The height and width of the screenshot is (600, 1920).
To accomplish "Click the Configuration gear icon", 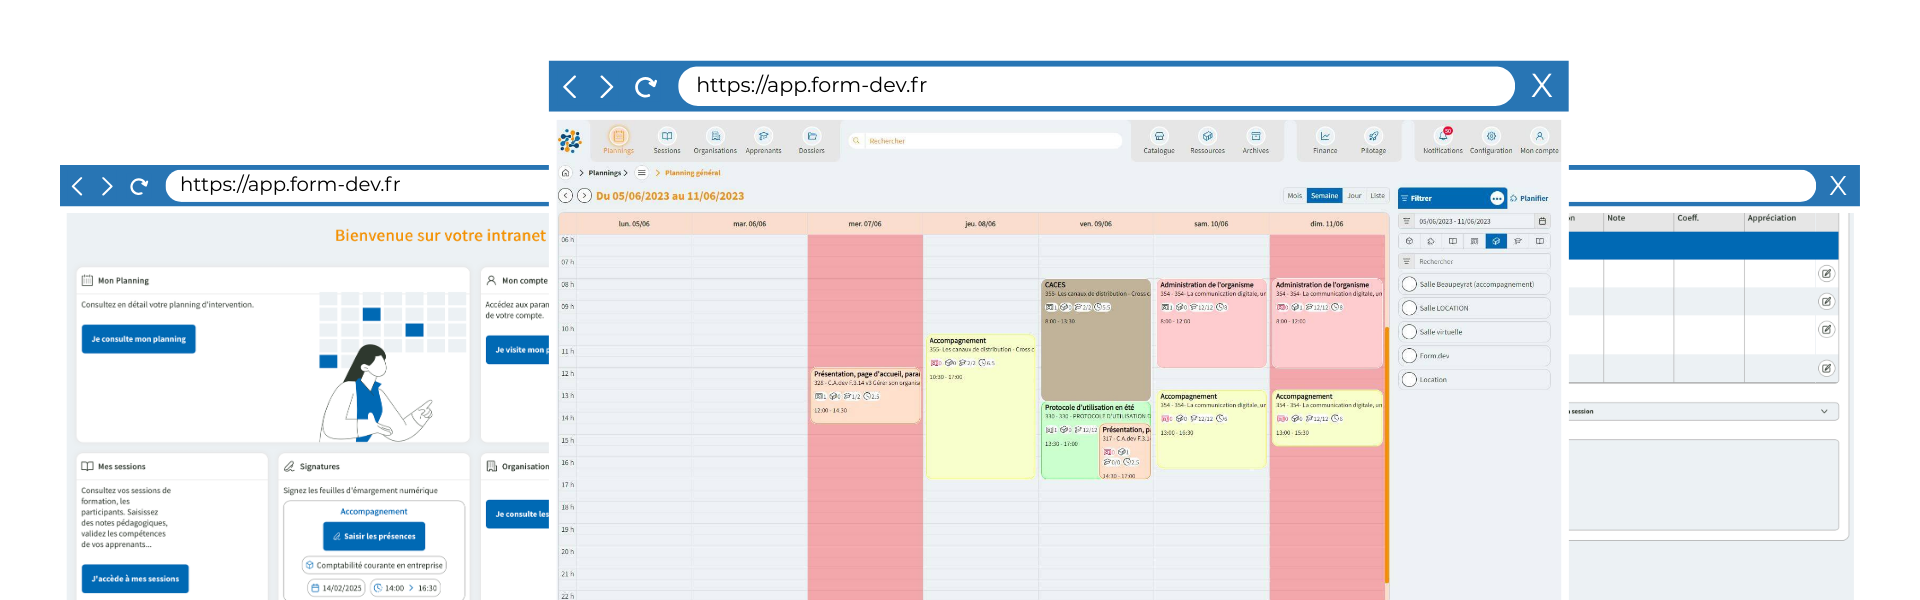I will point(1491,137).
